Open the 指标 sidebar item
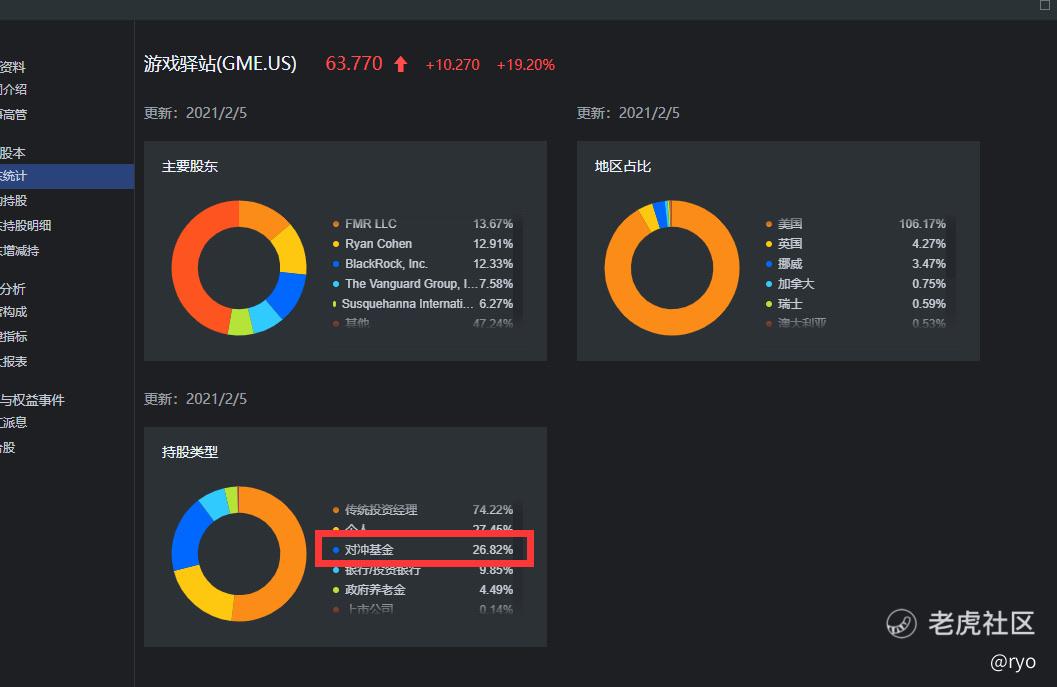Image resolution: width=1057 pixels, height=687 pixels. point(13,337)
